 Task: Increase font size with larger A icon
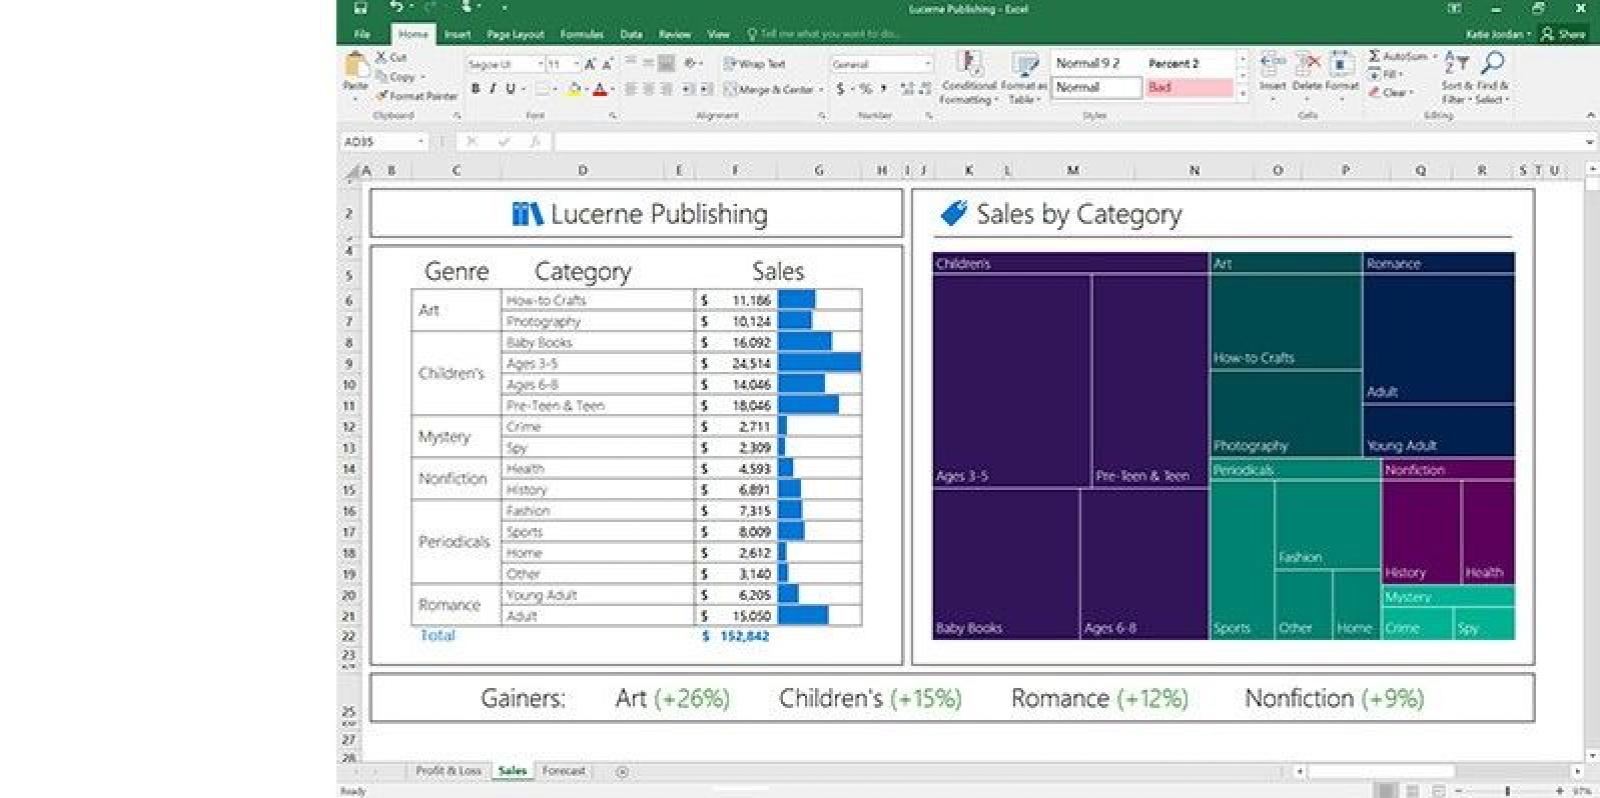tap(590, 64)
